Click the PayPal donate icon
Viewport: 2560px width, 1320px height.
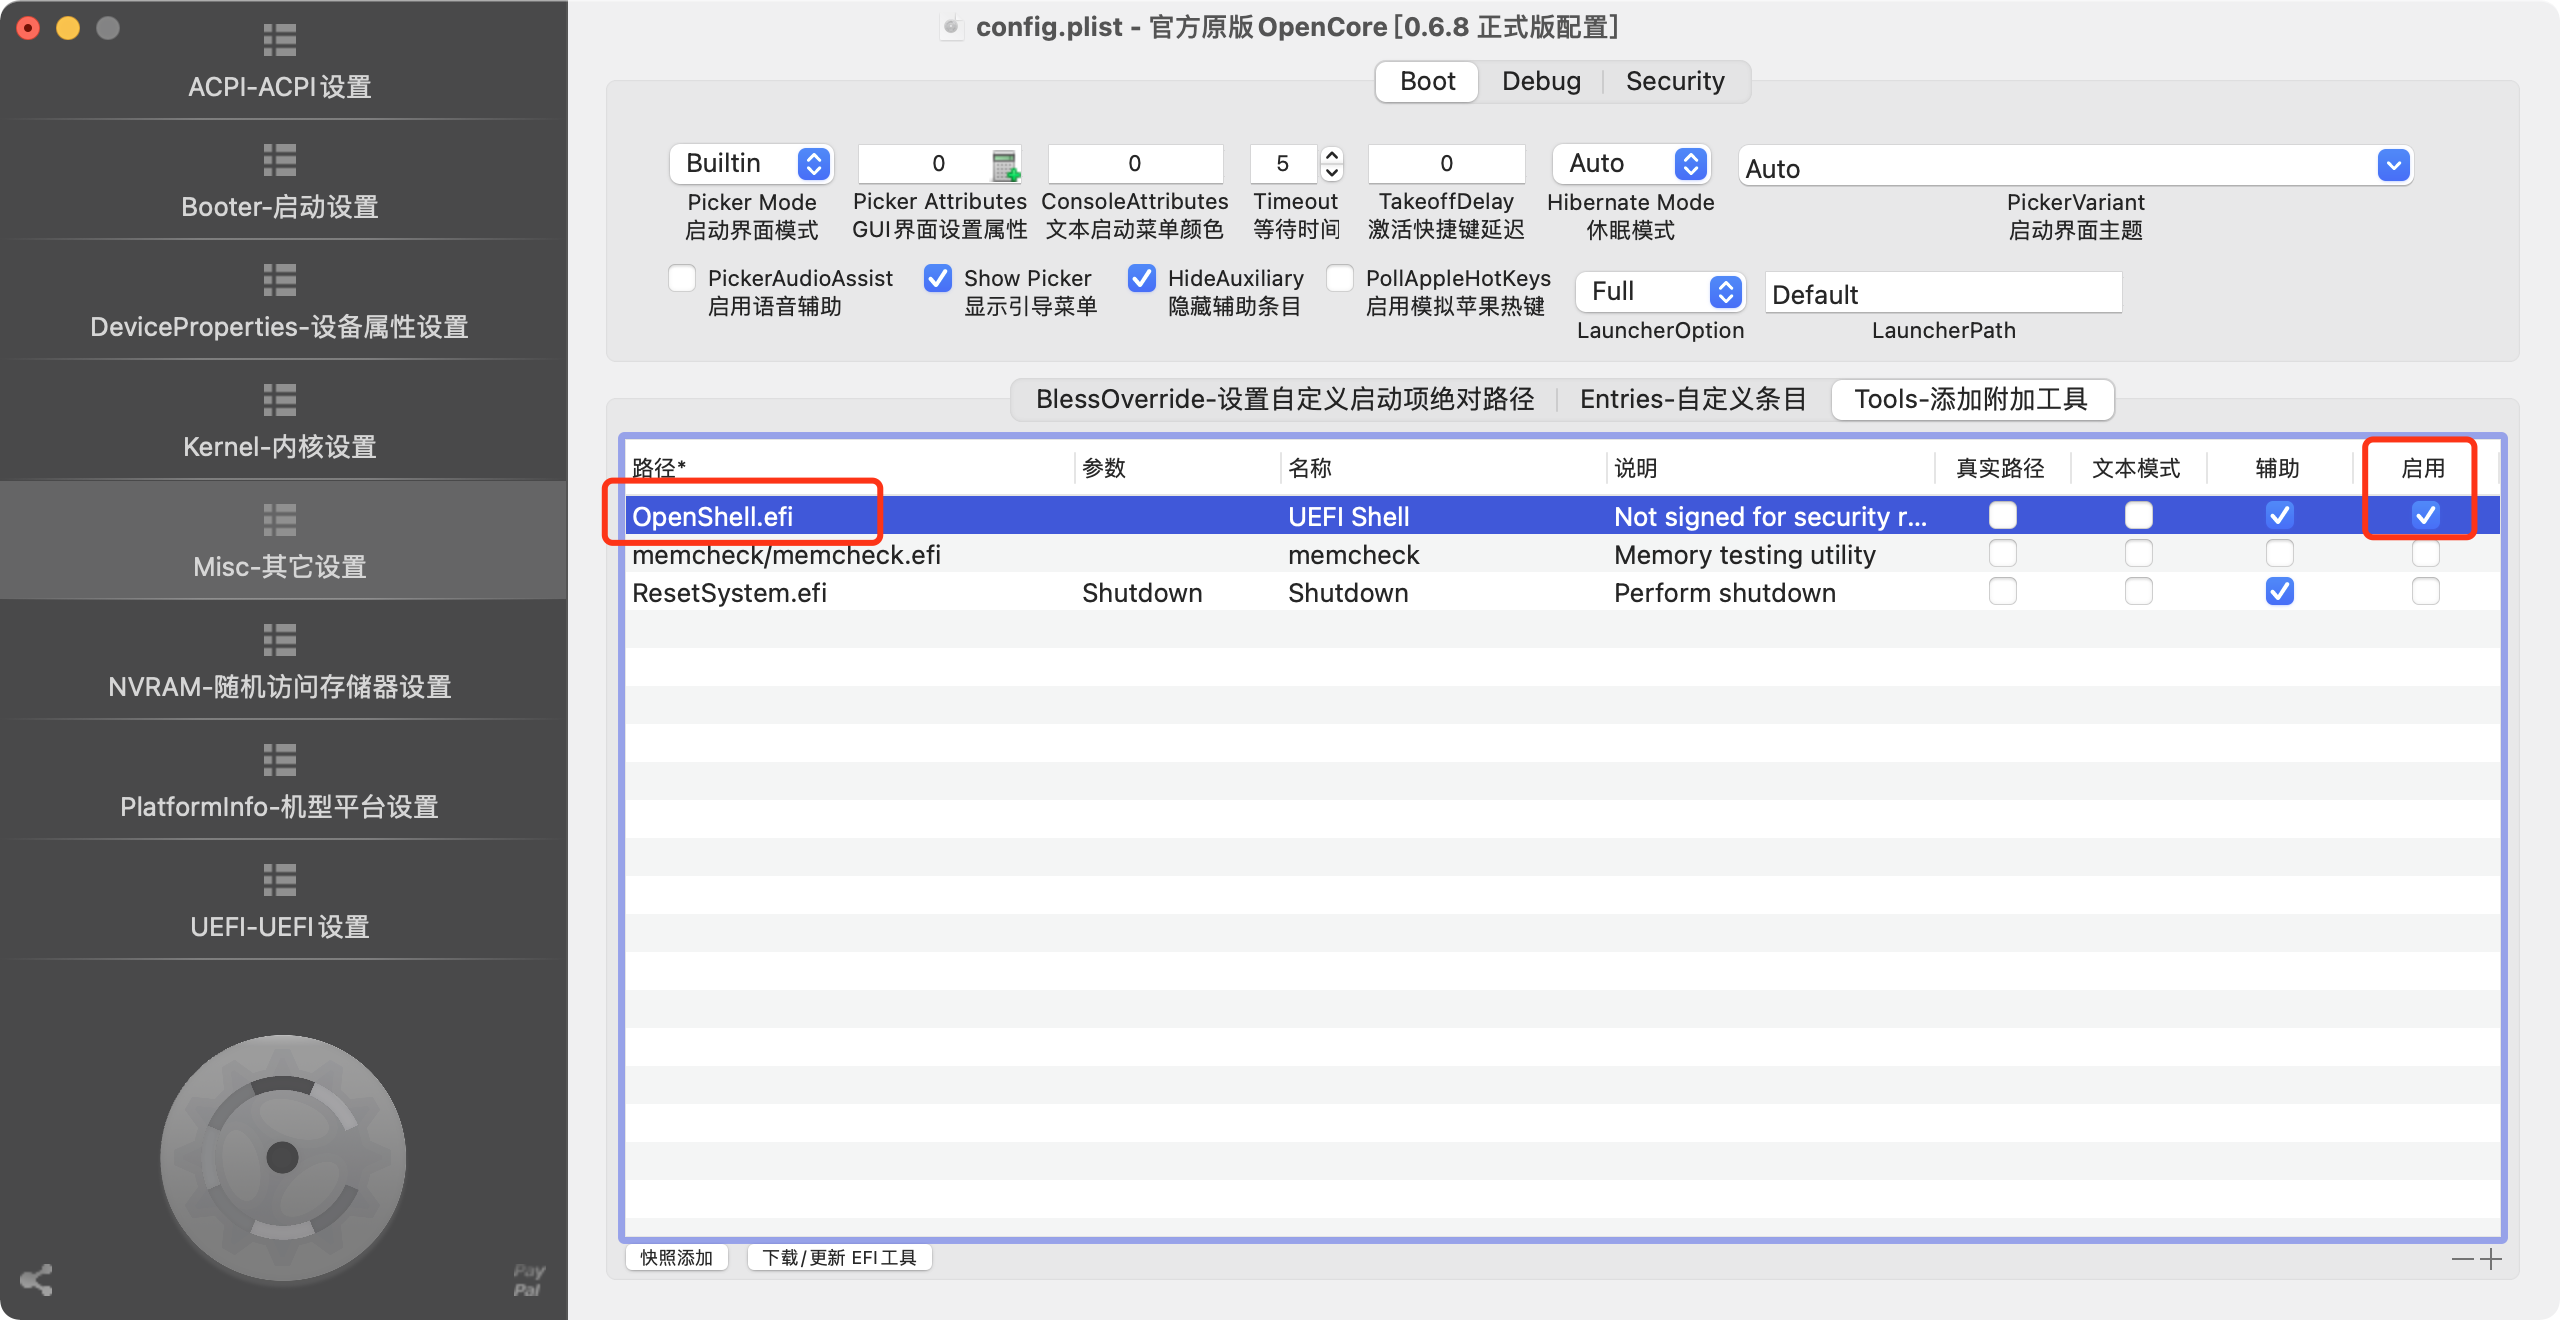[529, 1280]
